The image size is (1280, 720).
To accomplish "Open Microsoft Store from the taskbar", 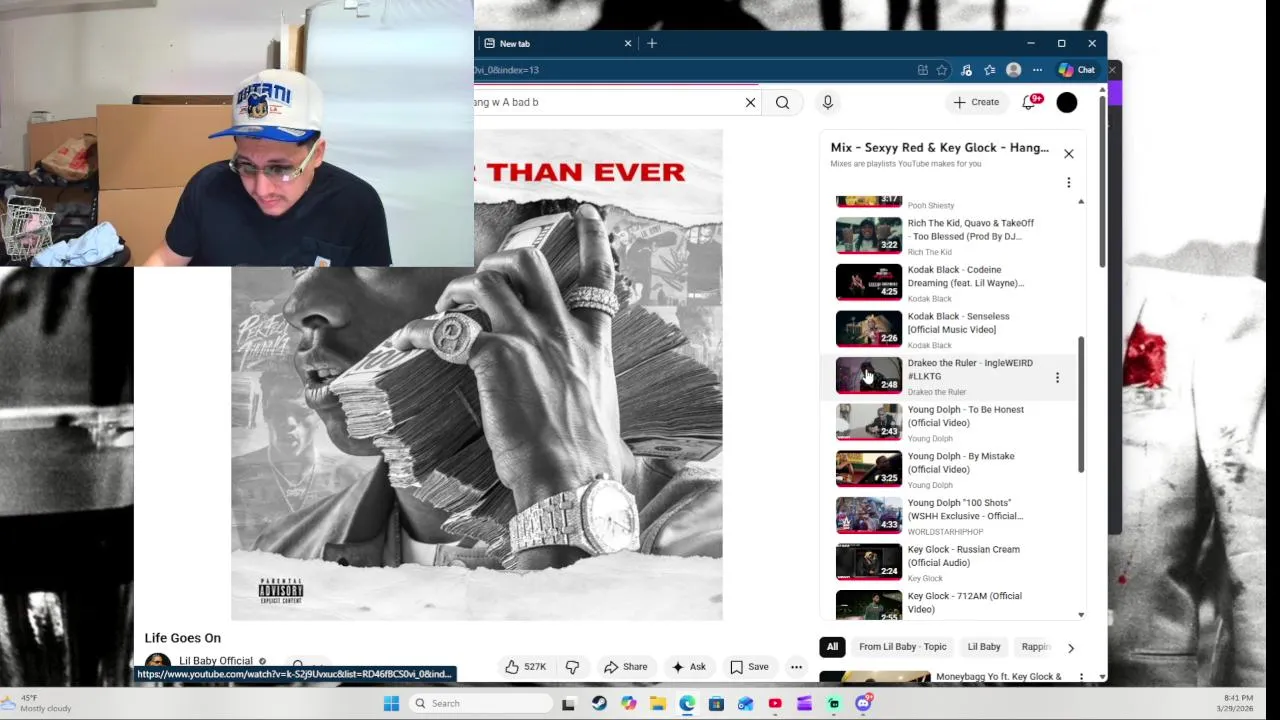I will click(716, 703).
